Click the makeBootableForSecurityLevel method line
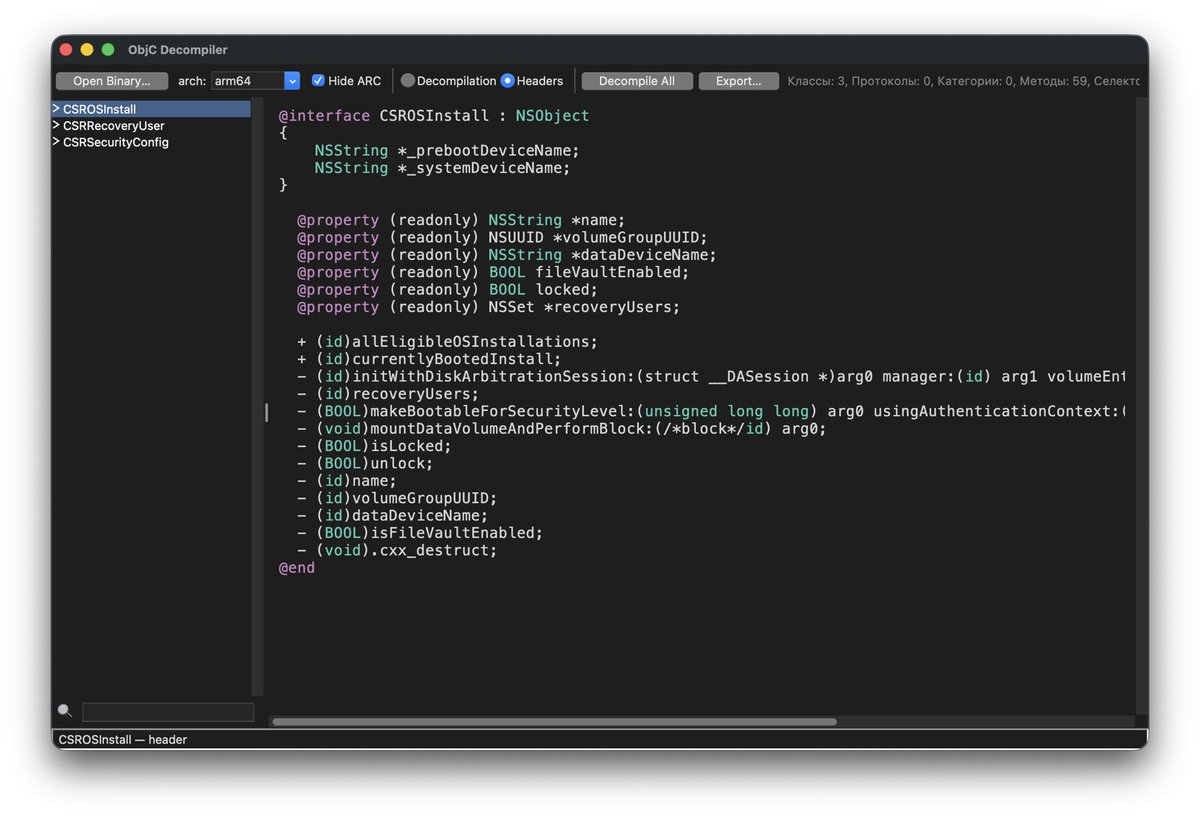The height and width of the screenshot is (818, 1200). [x=711, y=411]
